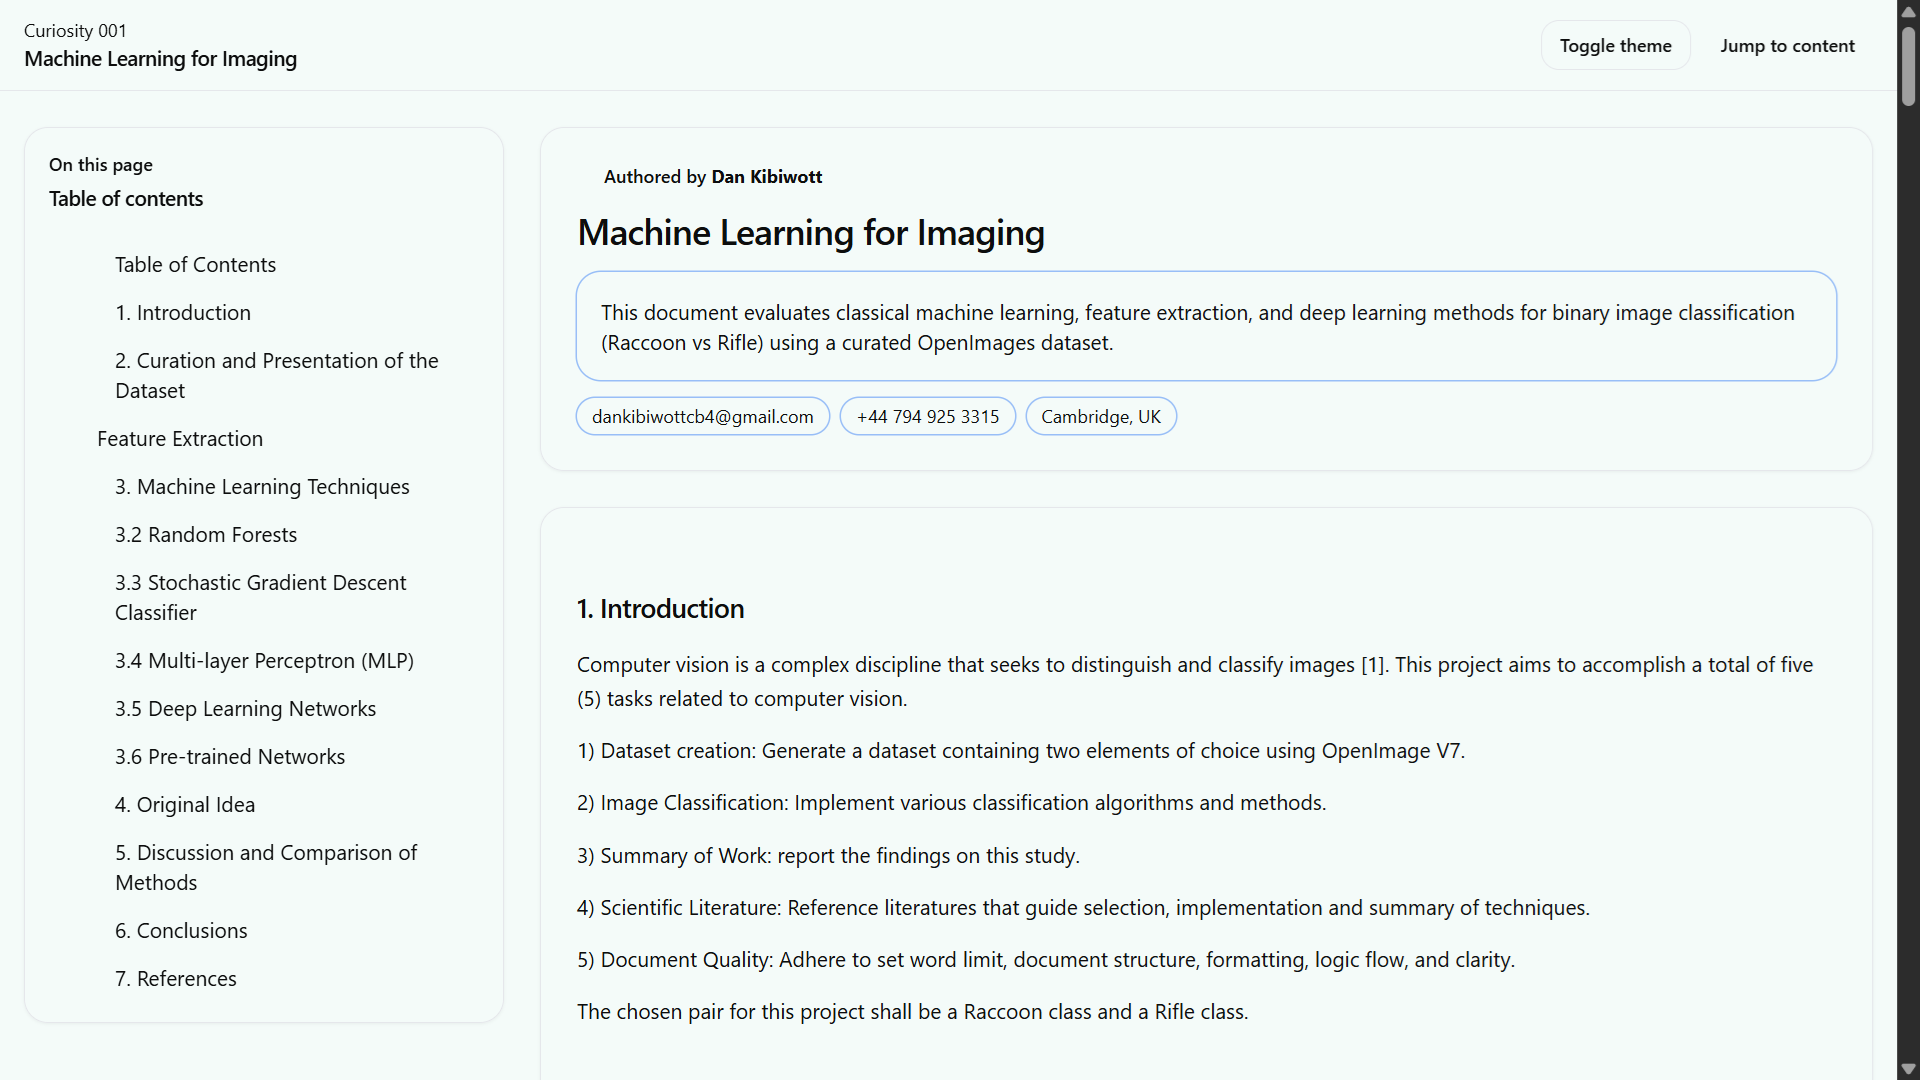Open the '3.2 Random Forests' section link
This screenshot has width=1920, height=1080.
206,535
